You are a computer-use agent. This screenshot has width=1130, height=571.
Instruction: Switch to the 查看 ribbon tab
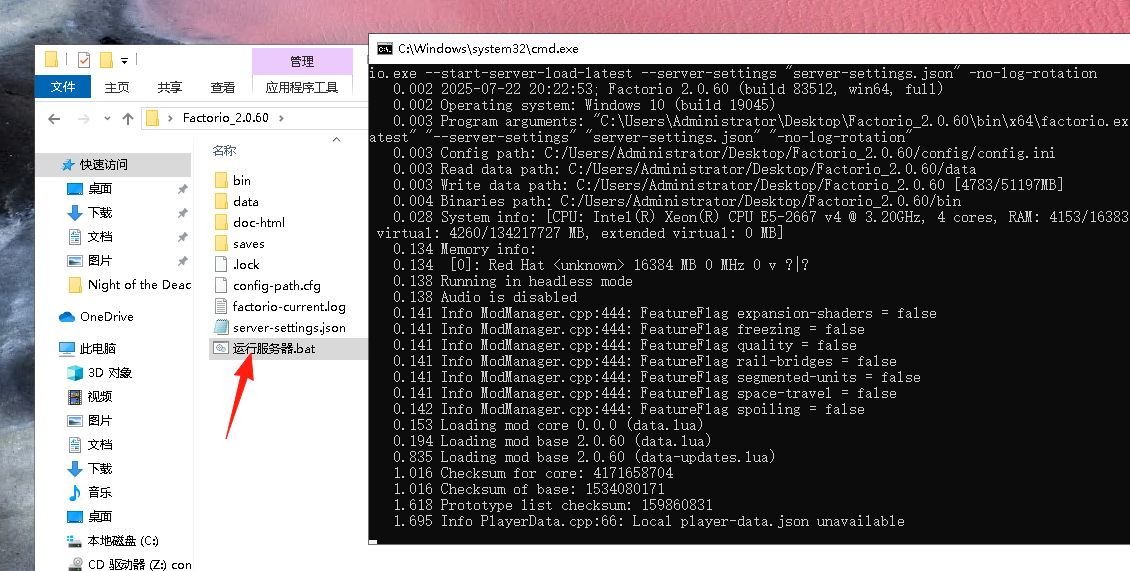(223, 87)
